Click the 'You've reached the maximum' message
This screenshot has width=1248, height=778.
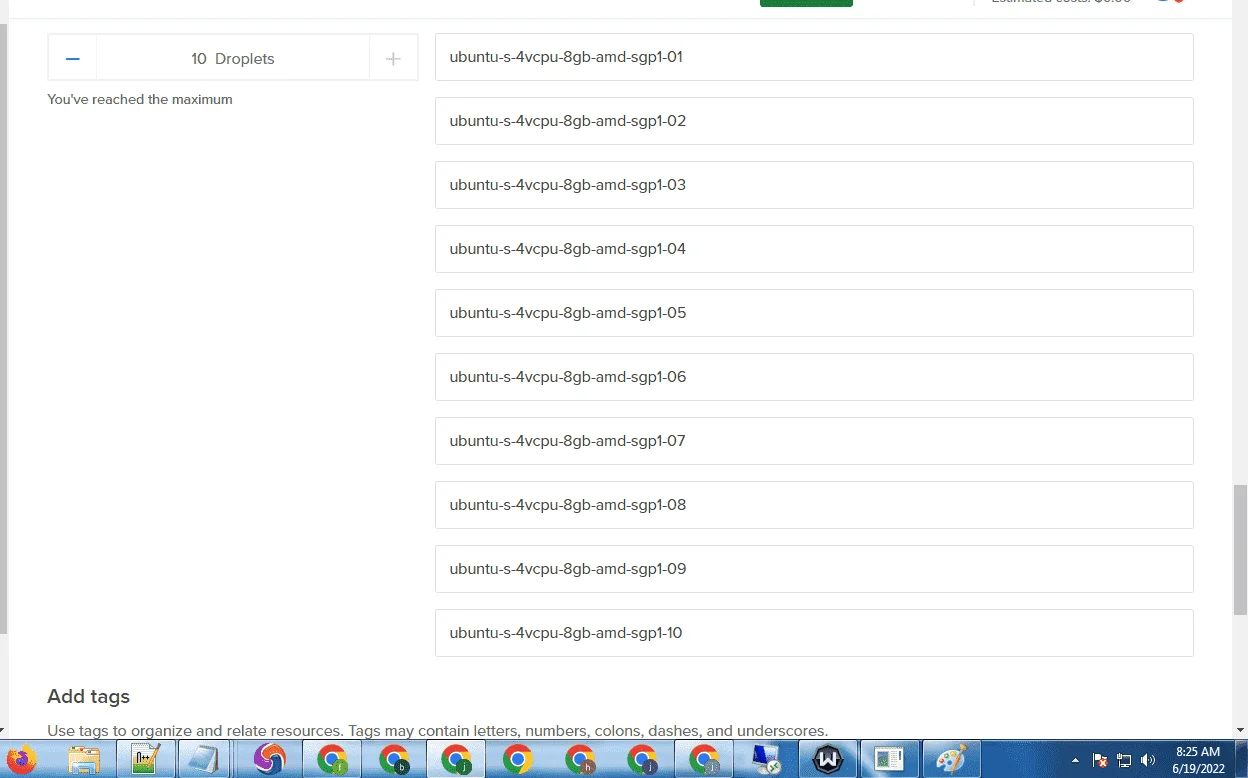tap(140, 100)
